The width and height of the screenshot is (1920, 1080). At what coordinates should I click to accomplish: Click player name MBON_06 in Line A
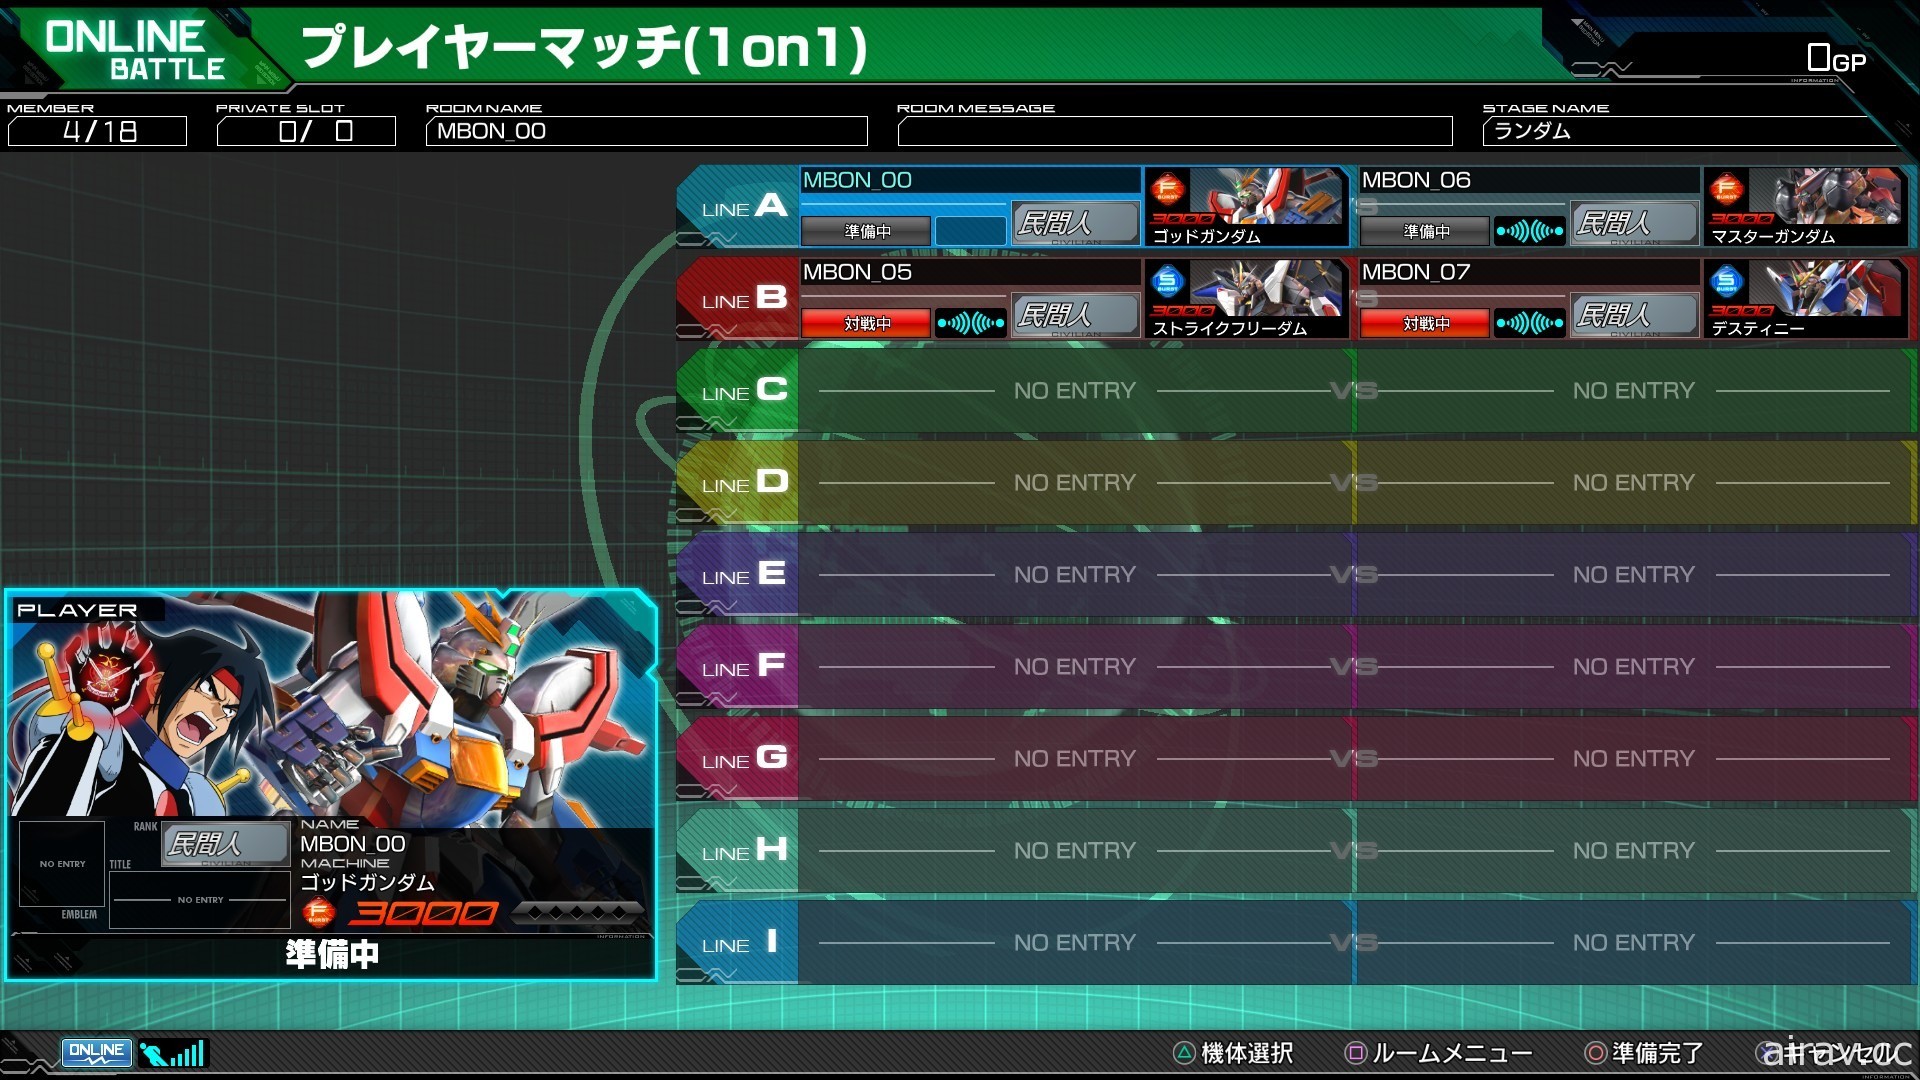1416,180
